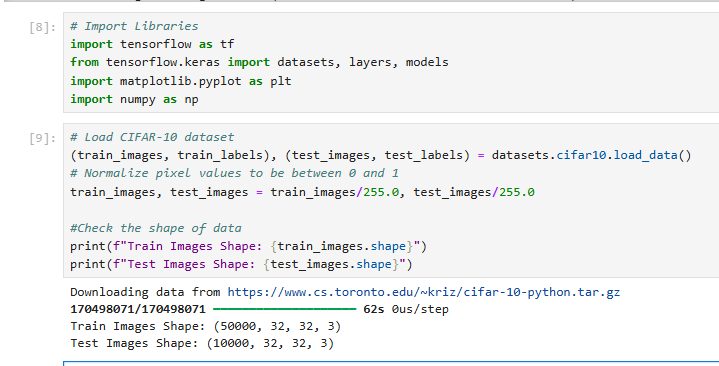Screen dimensions: 719x366
Task: Click the 'from tensorflow.keras import' code line
Action: 259,62
